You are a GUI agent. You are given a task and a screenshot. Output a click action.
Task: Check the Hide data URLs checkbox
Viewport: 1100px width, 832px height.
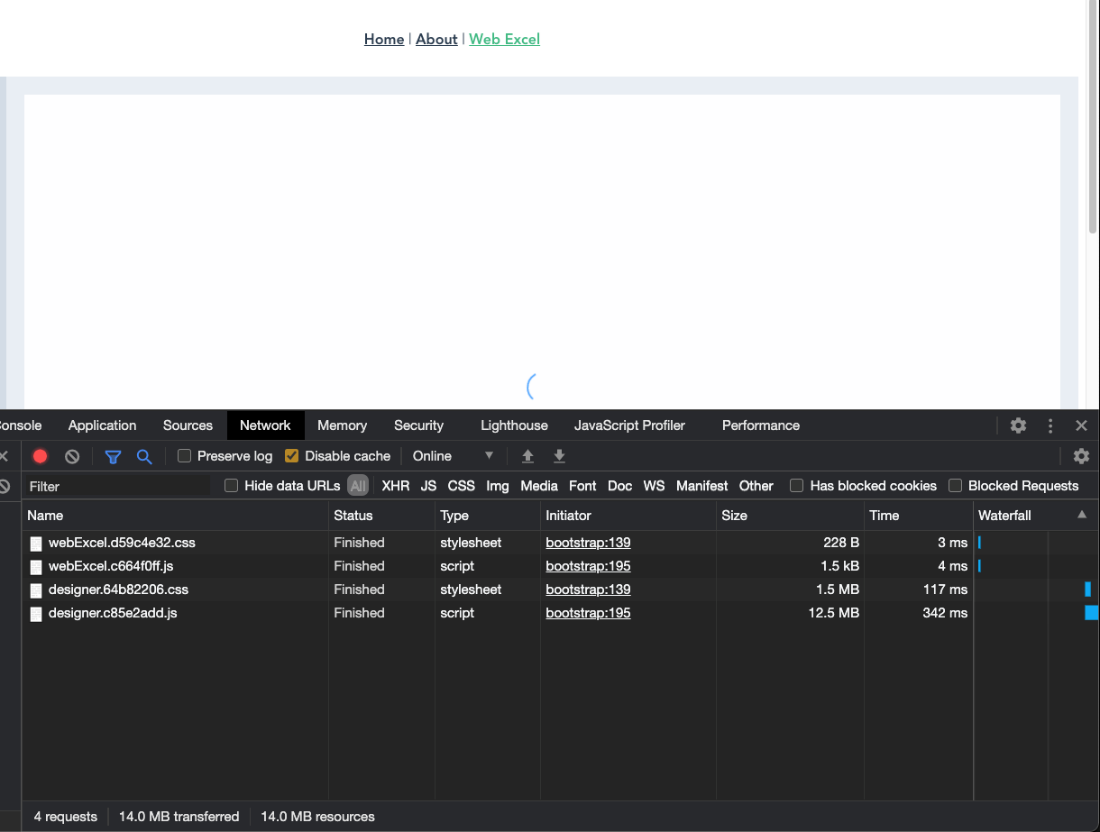point(231,486)
